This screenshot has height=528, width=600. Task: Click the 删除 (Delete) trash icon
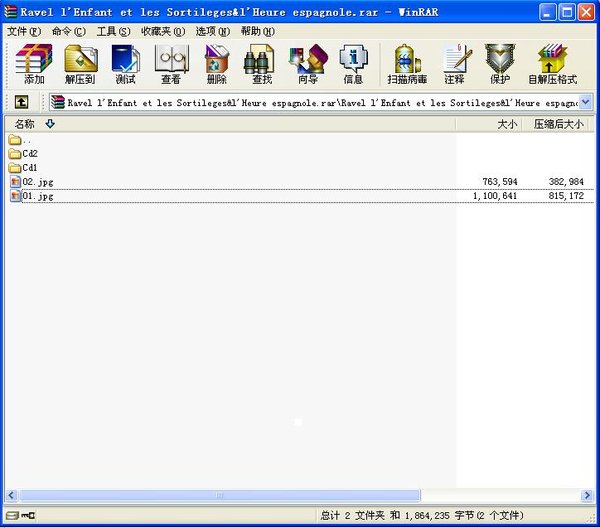(217, 64)
